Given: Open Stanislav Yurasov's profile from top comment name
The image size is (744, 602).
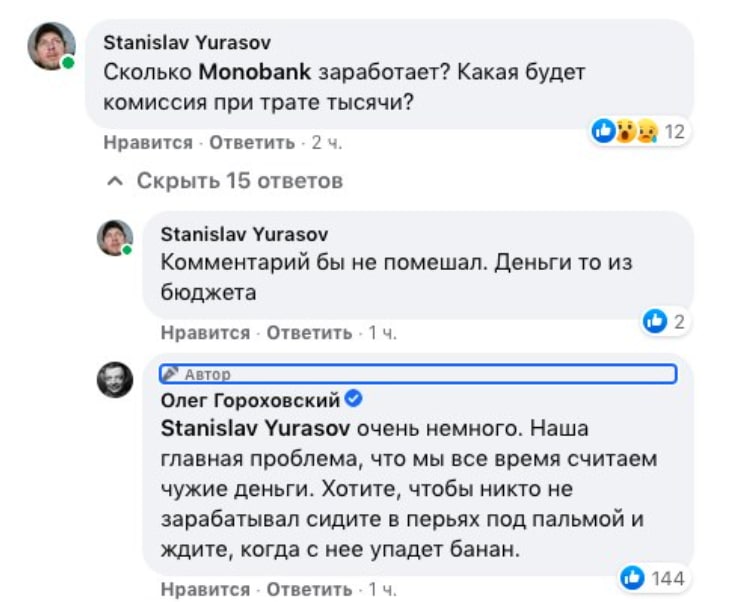Looking at the screenshot, I should click(x=187, y=43).
